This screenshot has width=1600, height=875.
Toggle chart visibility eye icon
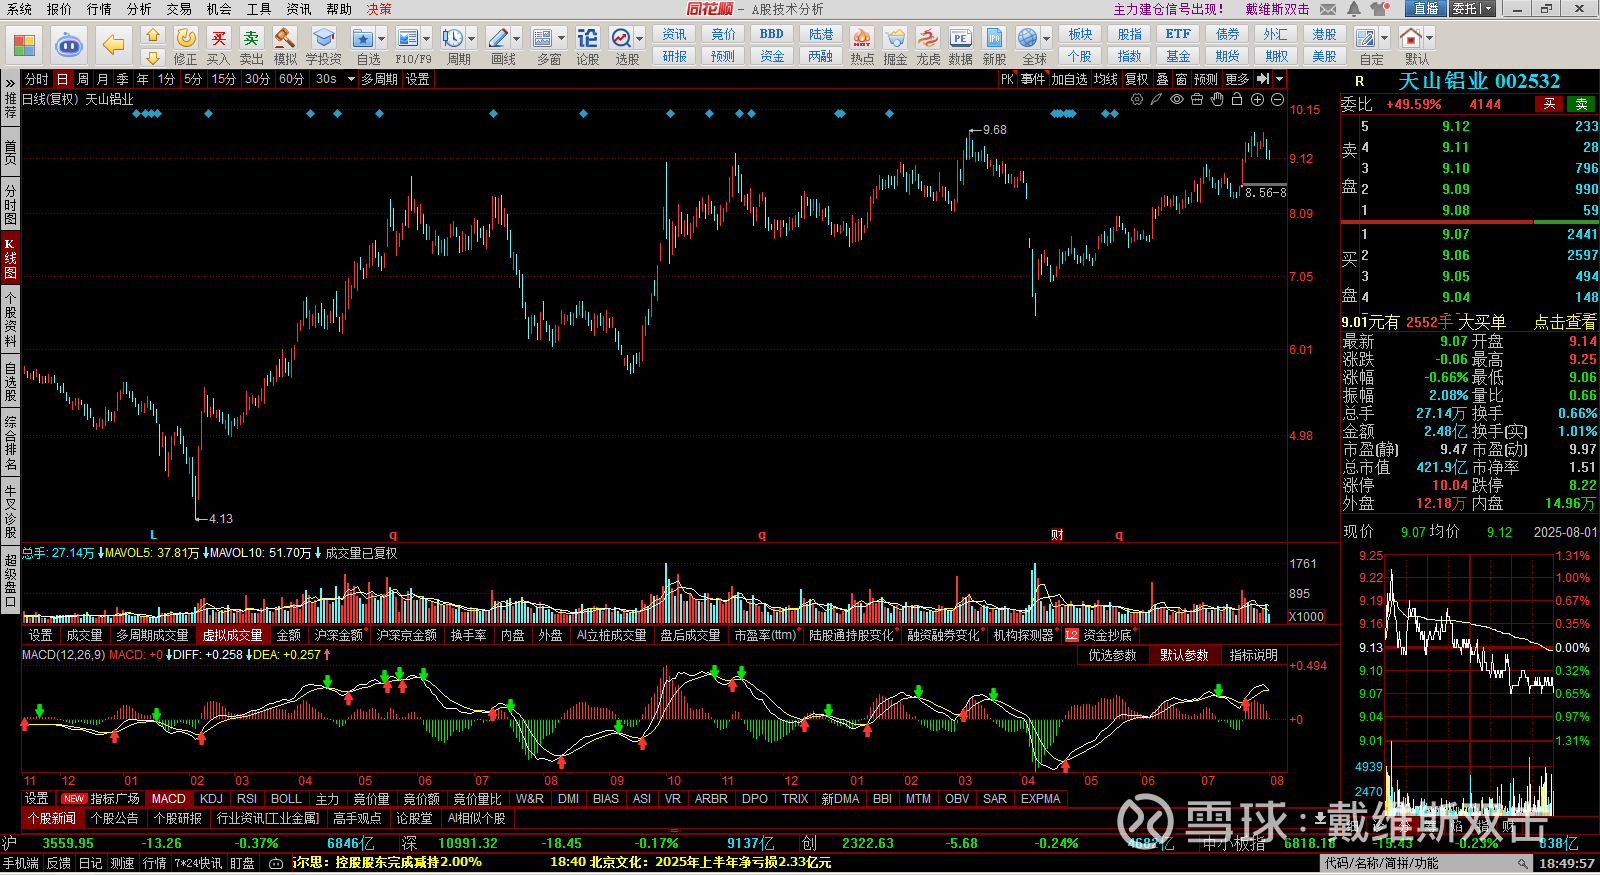[x=1177, y=99]
